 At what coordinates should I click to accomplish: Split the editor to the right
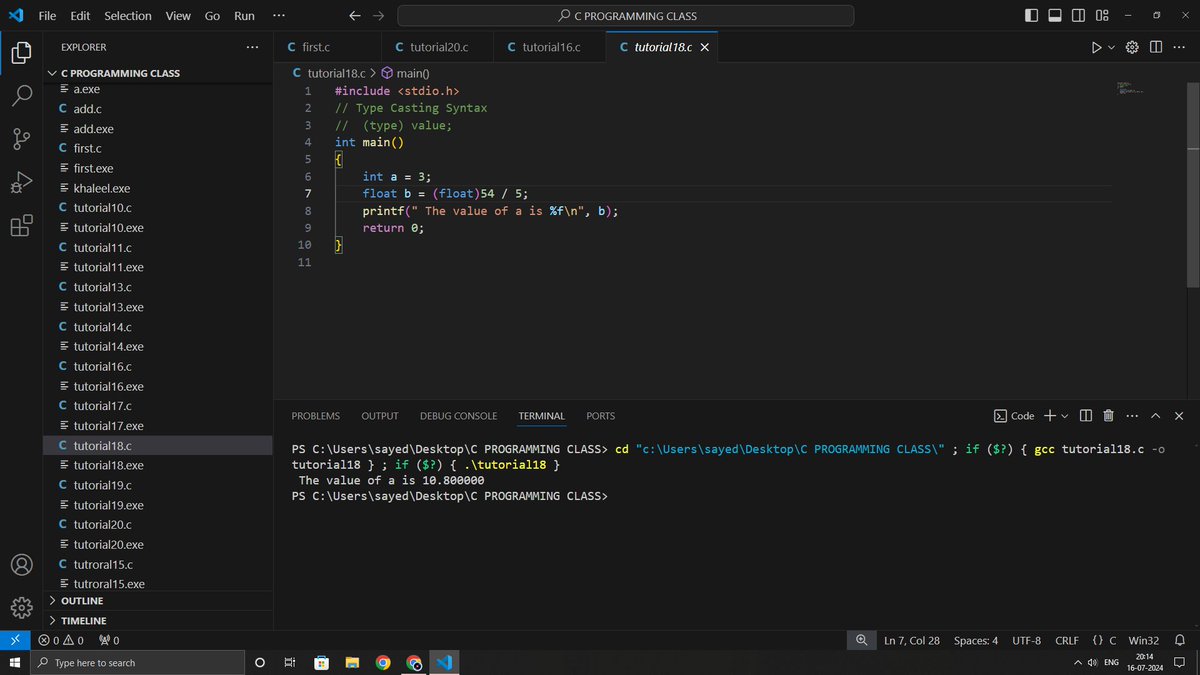1156,47
